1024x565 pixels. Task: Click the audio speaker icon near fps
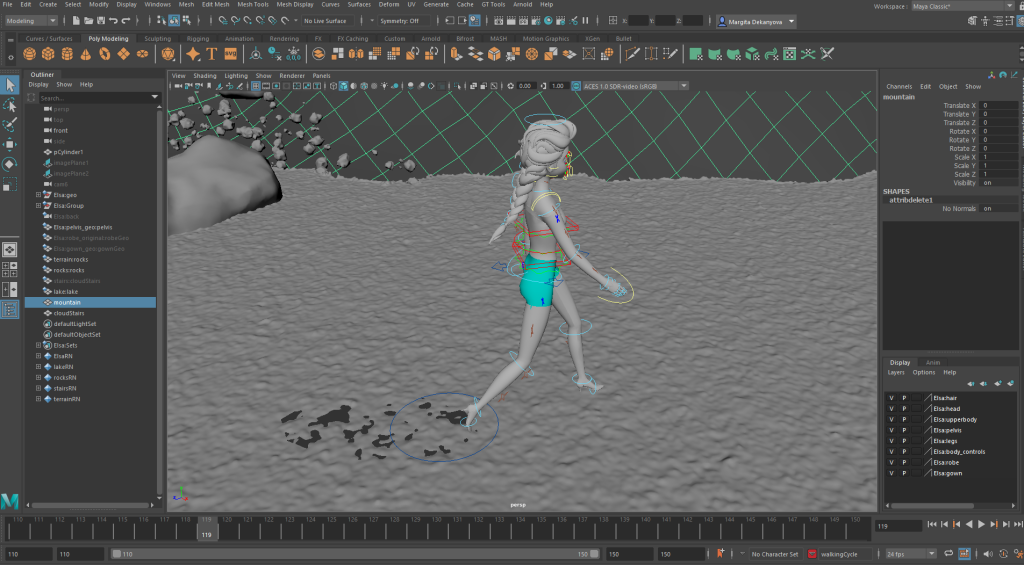[987, 554]
